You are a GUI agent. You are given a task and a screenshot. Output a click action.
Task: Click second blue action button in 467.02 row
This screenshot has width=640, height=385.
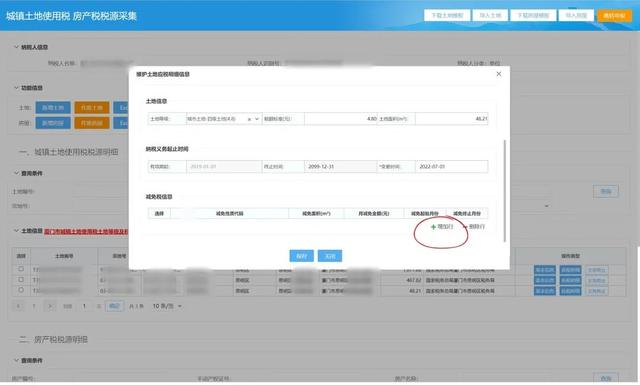point(571,280)
